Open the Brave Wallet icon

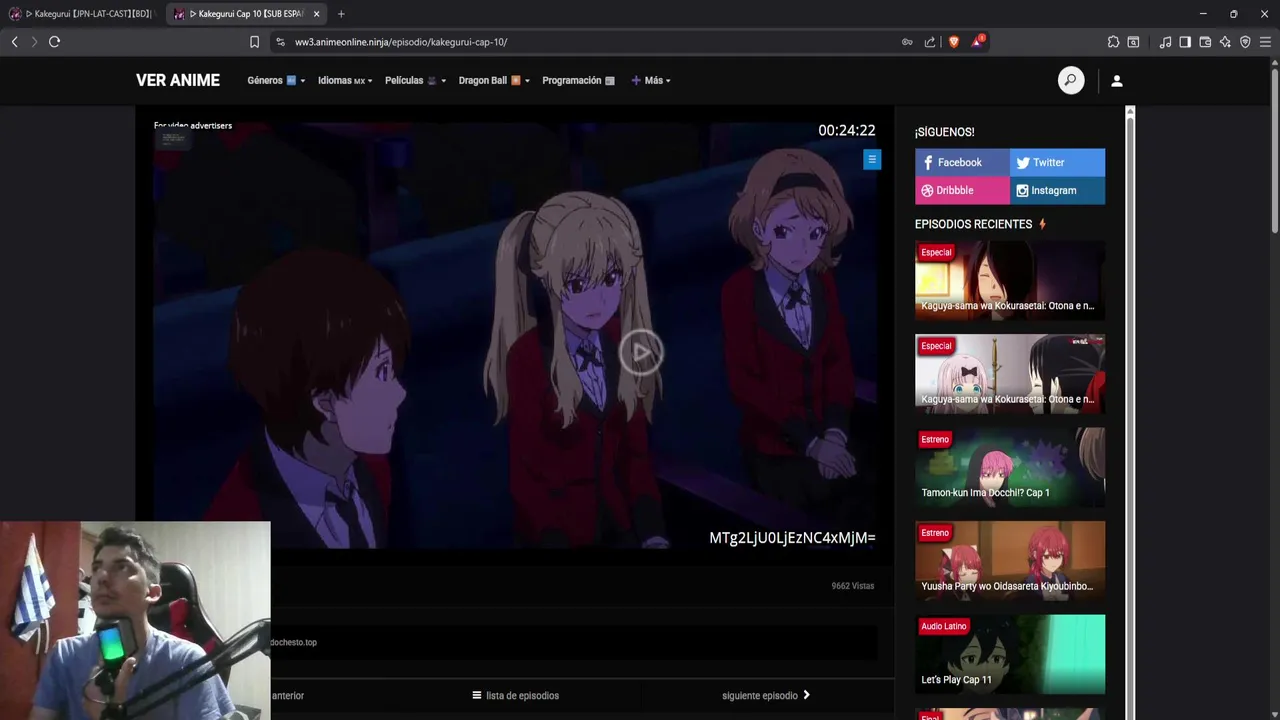pos(1205,42)
